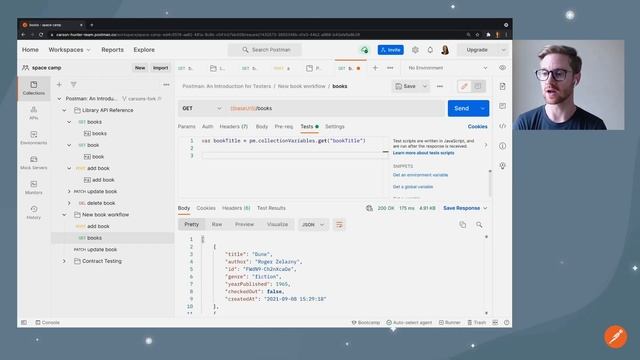Viewport: 640px width, 360px height.
Task: Open the Cookies link near the request tabs
Action: coord(478,127)
